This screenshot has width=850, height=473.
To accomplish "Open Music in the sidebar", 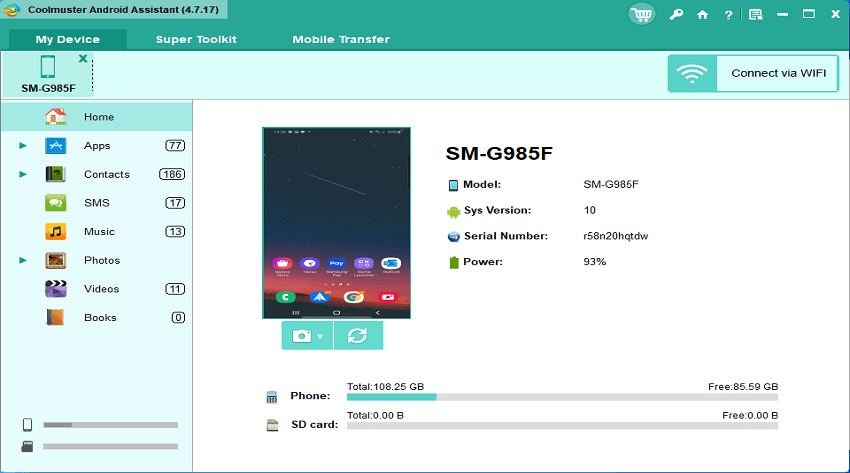I will click(x=99, y=231).
